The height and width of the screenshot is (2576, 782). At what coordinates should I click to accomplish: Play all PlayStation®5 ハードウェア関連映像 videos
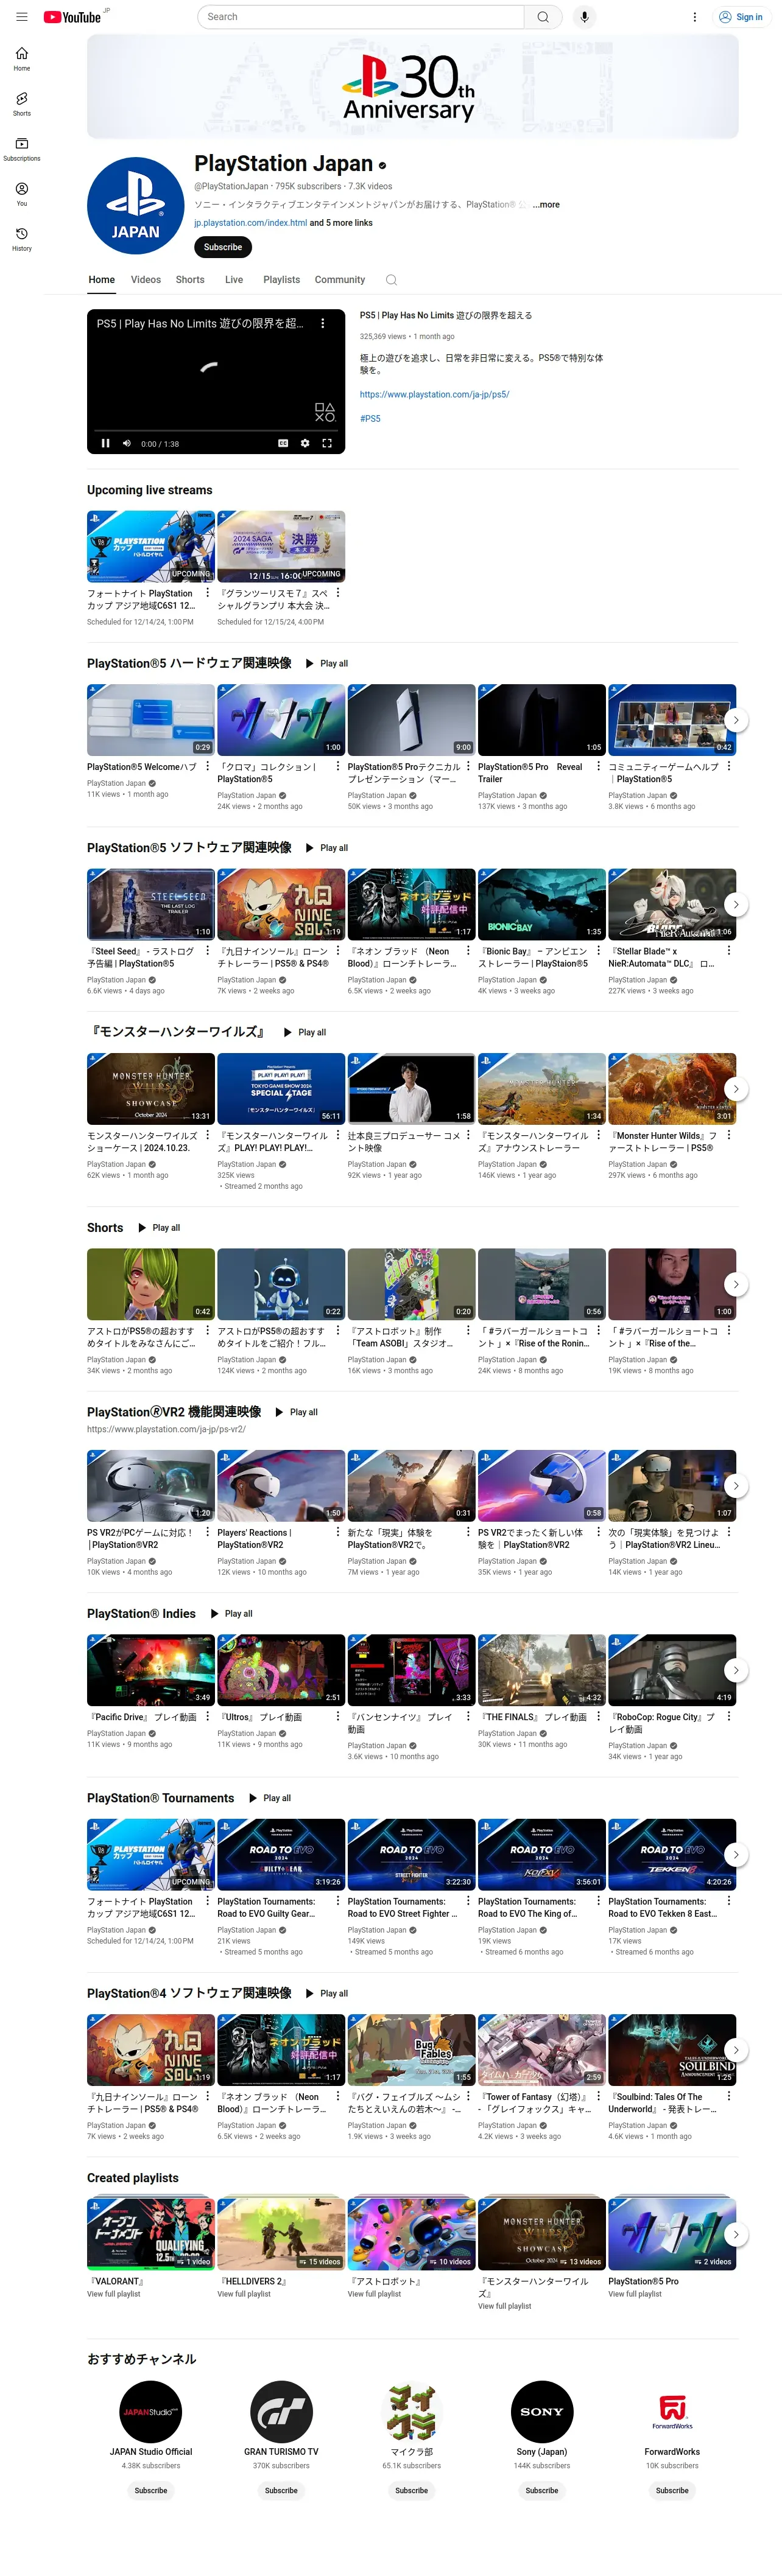[x=327, y=663]
